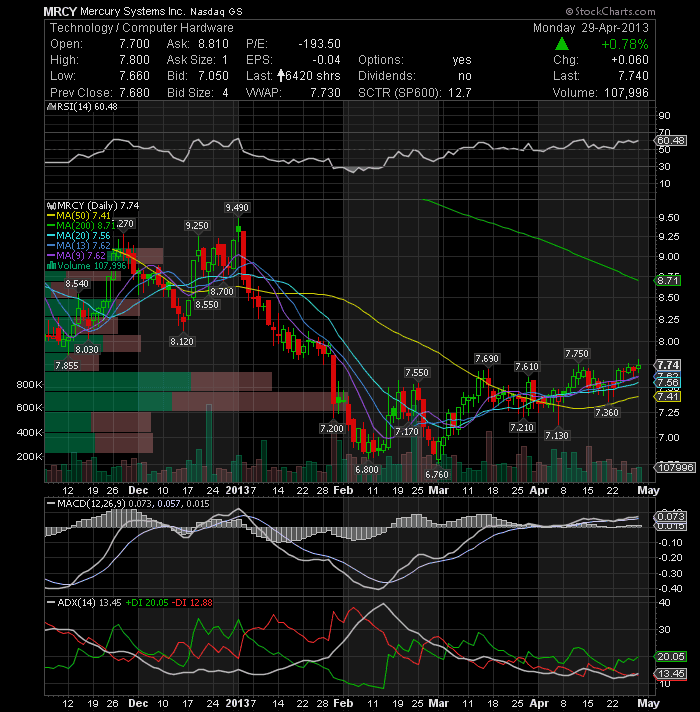Click the 107996 volume axis tag
Viewport: 700px width, 712px height.
click(x=674, y=467)
